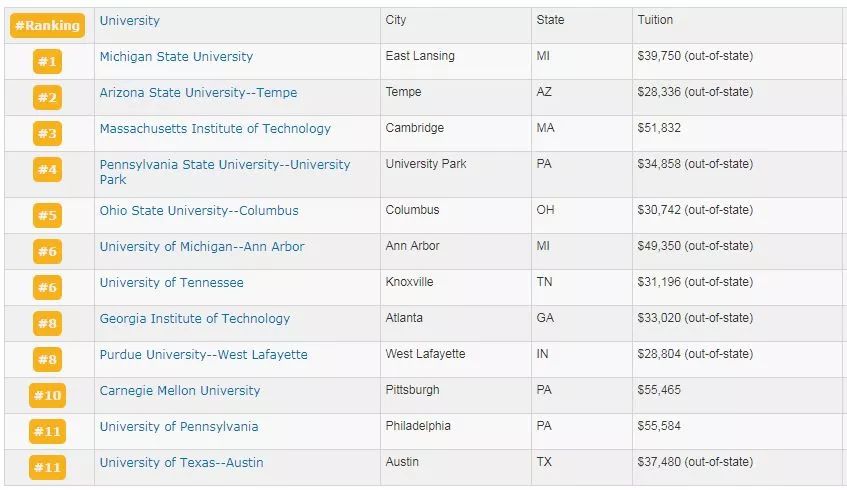Click the #10 ranking badge

pos(47,395)
